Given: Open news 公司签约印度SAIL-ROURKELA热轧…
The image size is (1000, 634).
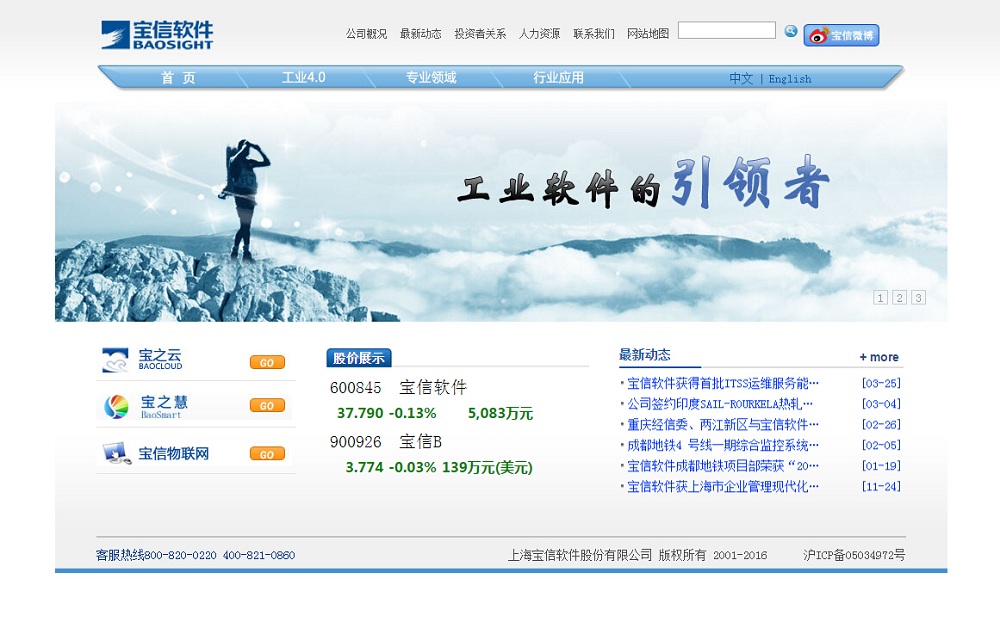Looking at the screenshot, I should click(x=719, y=404).
